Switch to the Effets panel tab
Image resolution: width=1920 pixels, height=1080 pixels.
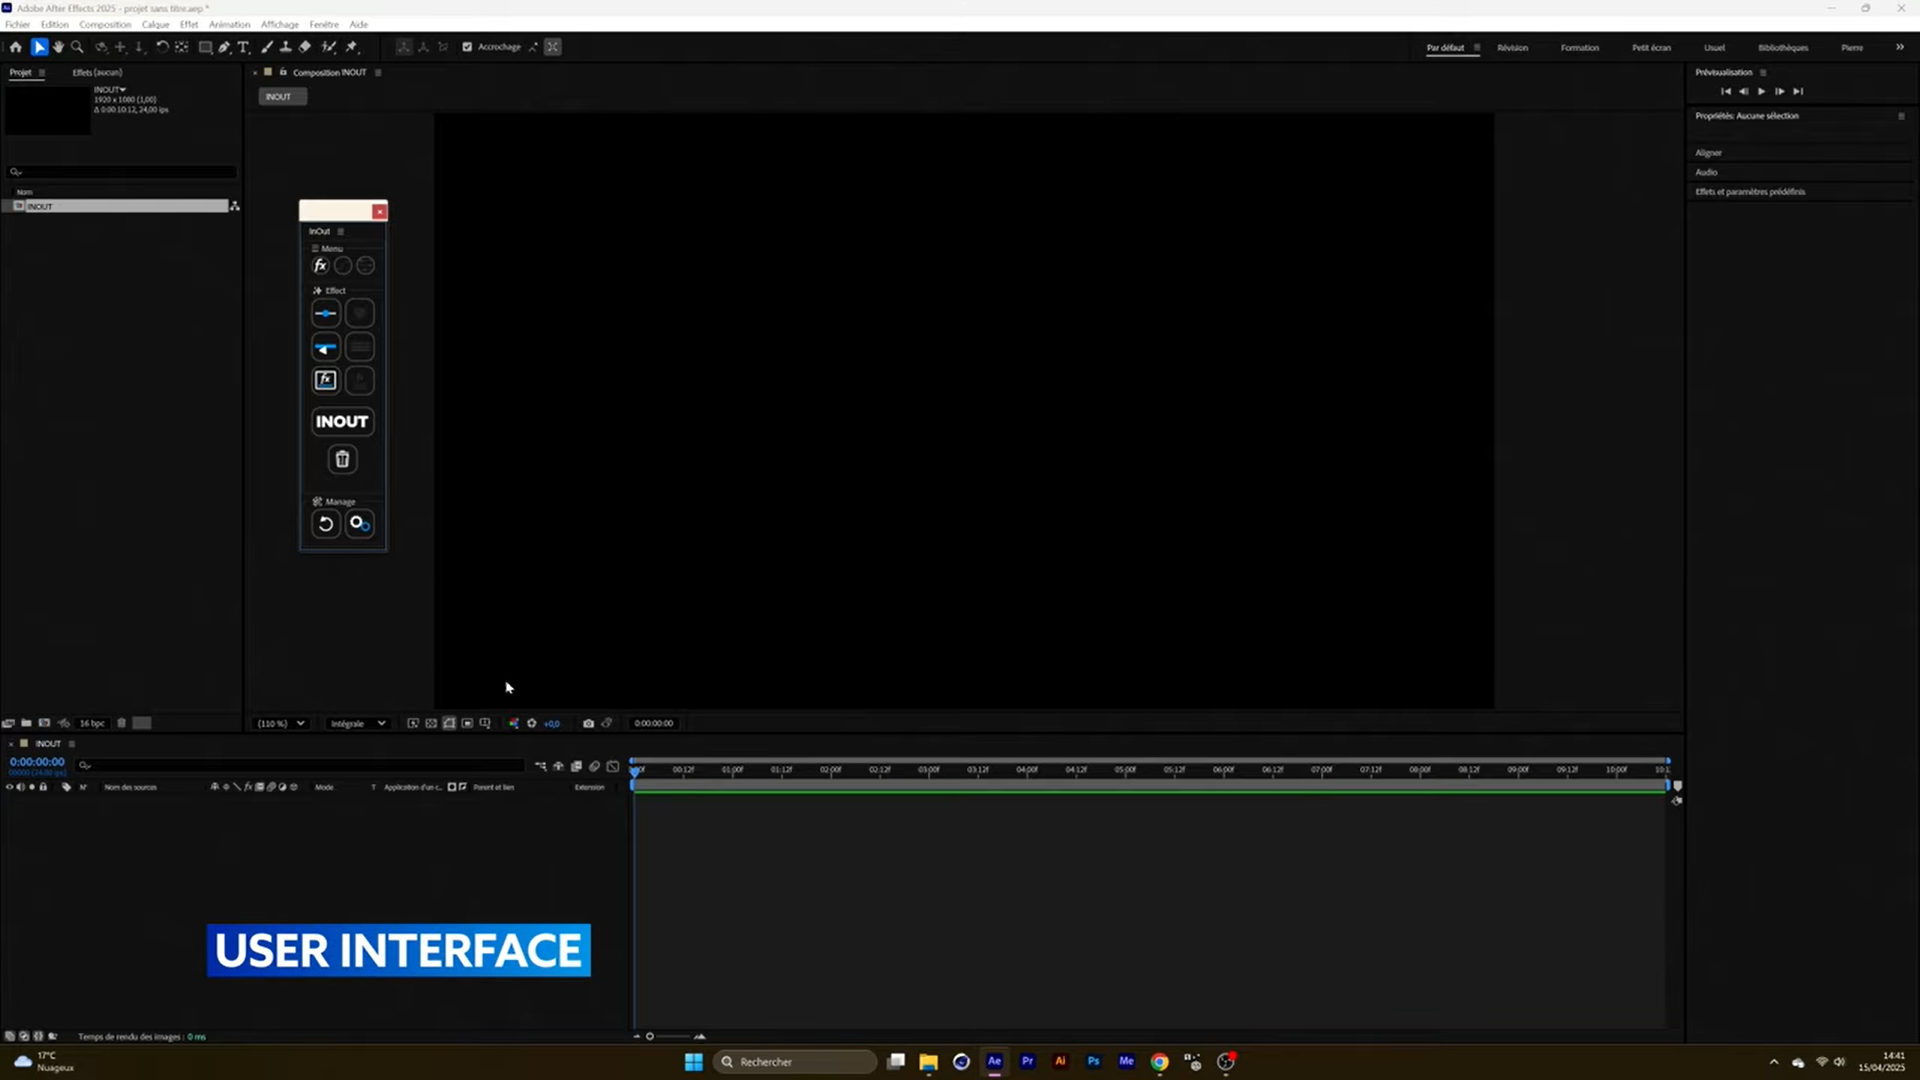pos(97,72)
